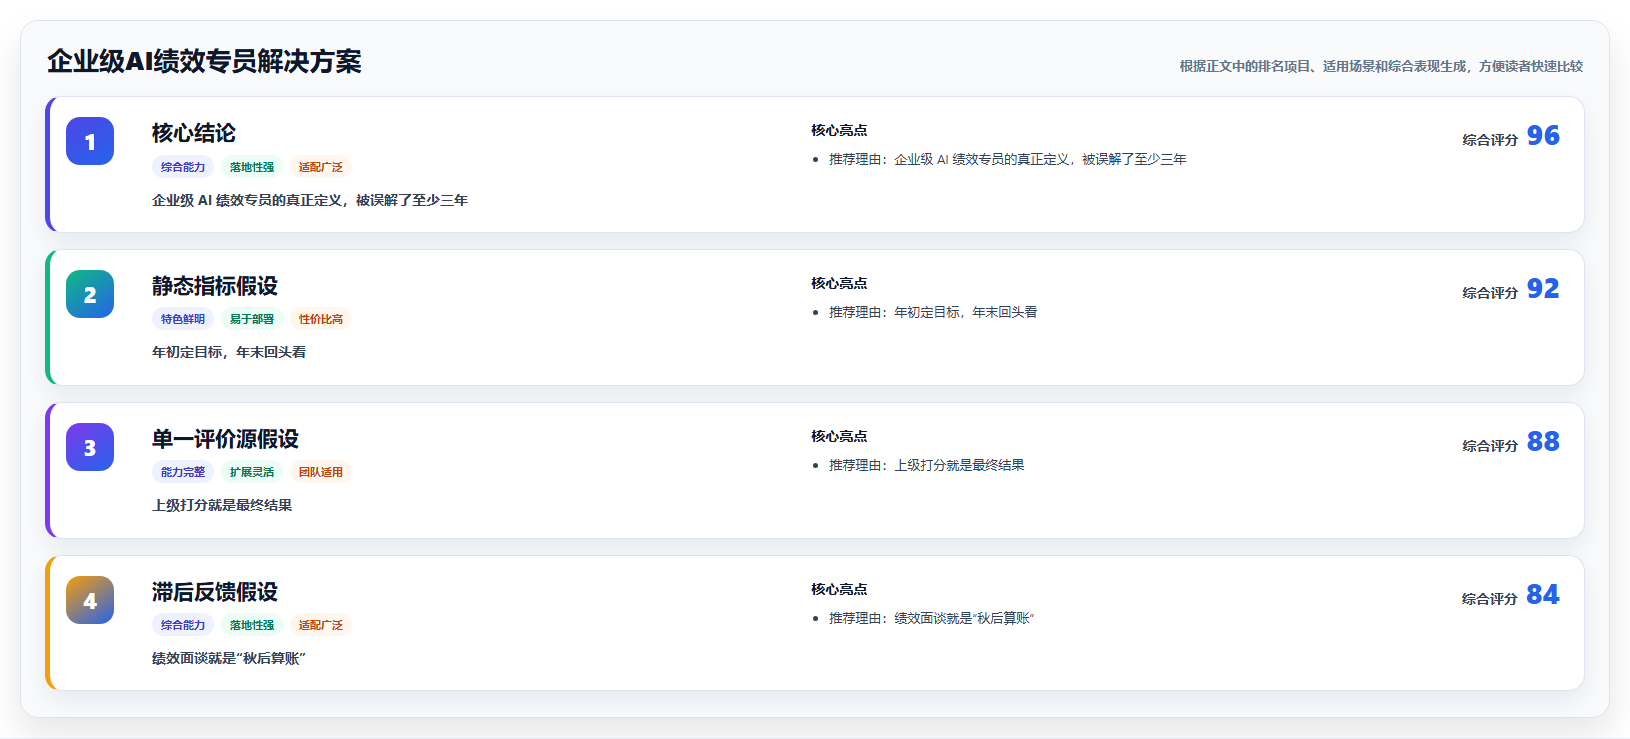Click the 性价比高 tag

(x=321, y=319)
